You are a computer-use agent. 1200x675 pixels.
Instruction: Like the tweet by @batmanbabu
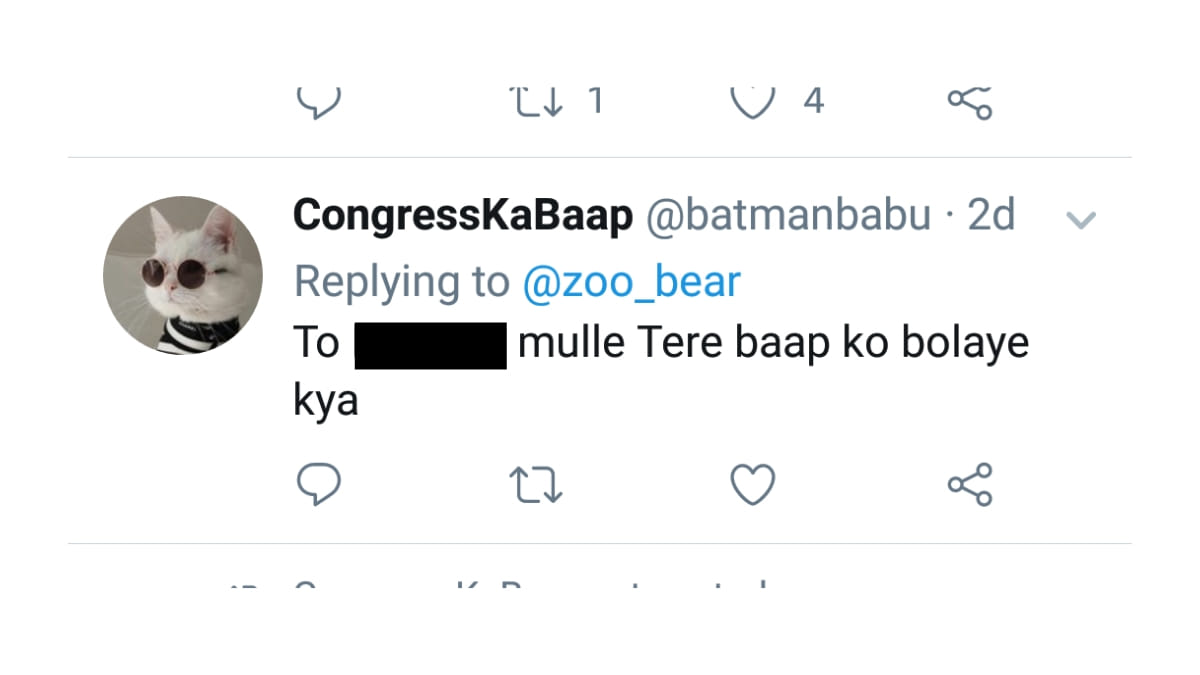pyautogui.click(x=753, y=486)
